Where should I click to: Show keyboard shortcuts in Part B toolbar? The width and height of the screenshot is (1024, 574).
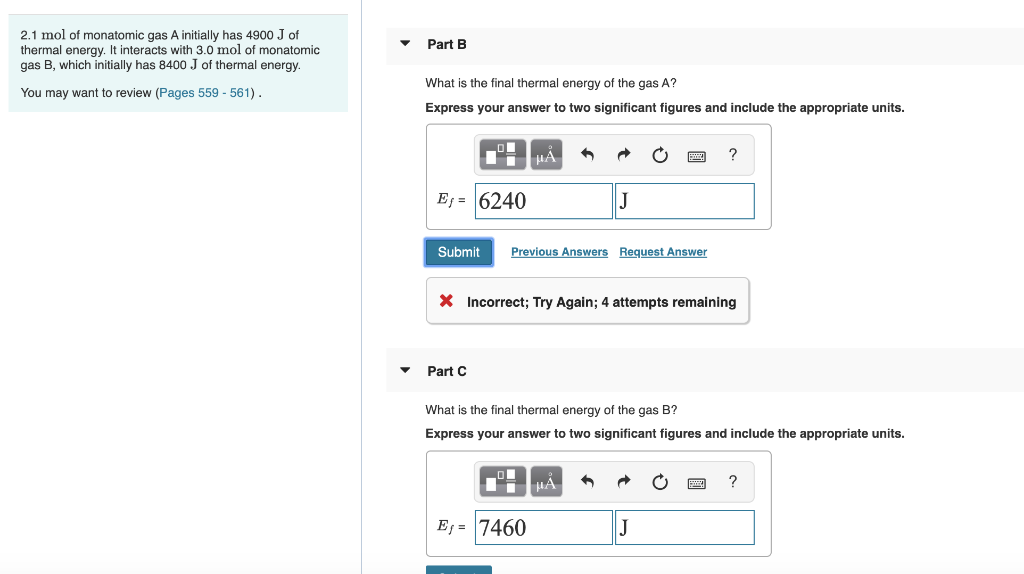[696, 156]
